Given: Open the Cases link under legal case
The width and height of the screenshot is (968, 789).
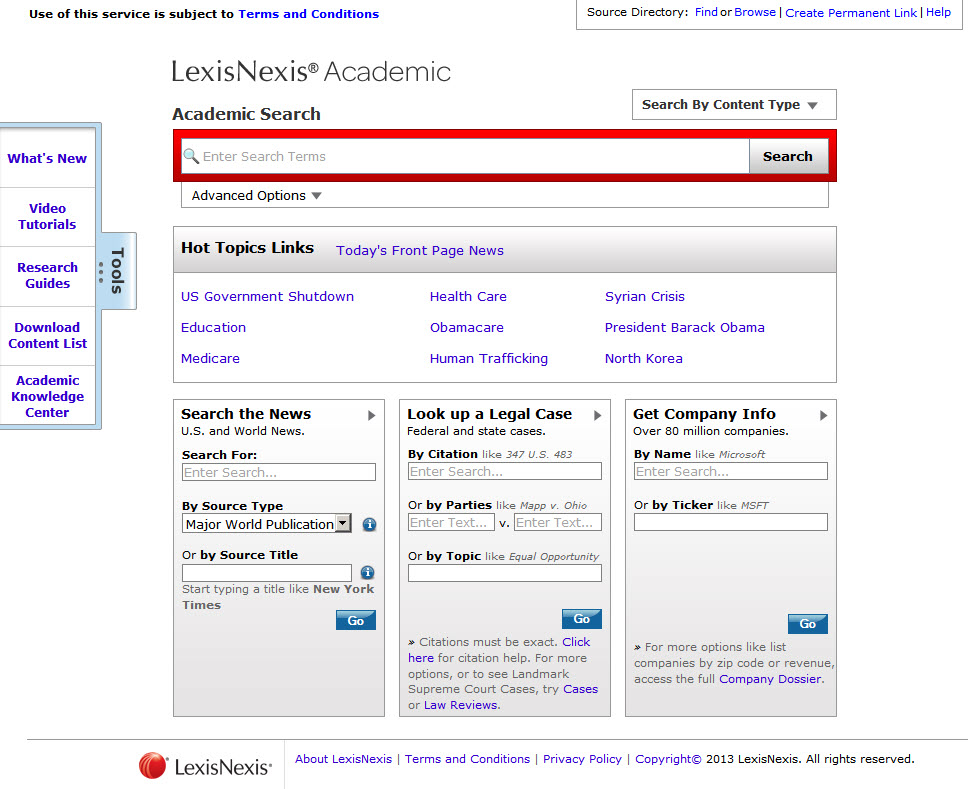Looking at the screenshot, I should 580,689.
